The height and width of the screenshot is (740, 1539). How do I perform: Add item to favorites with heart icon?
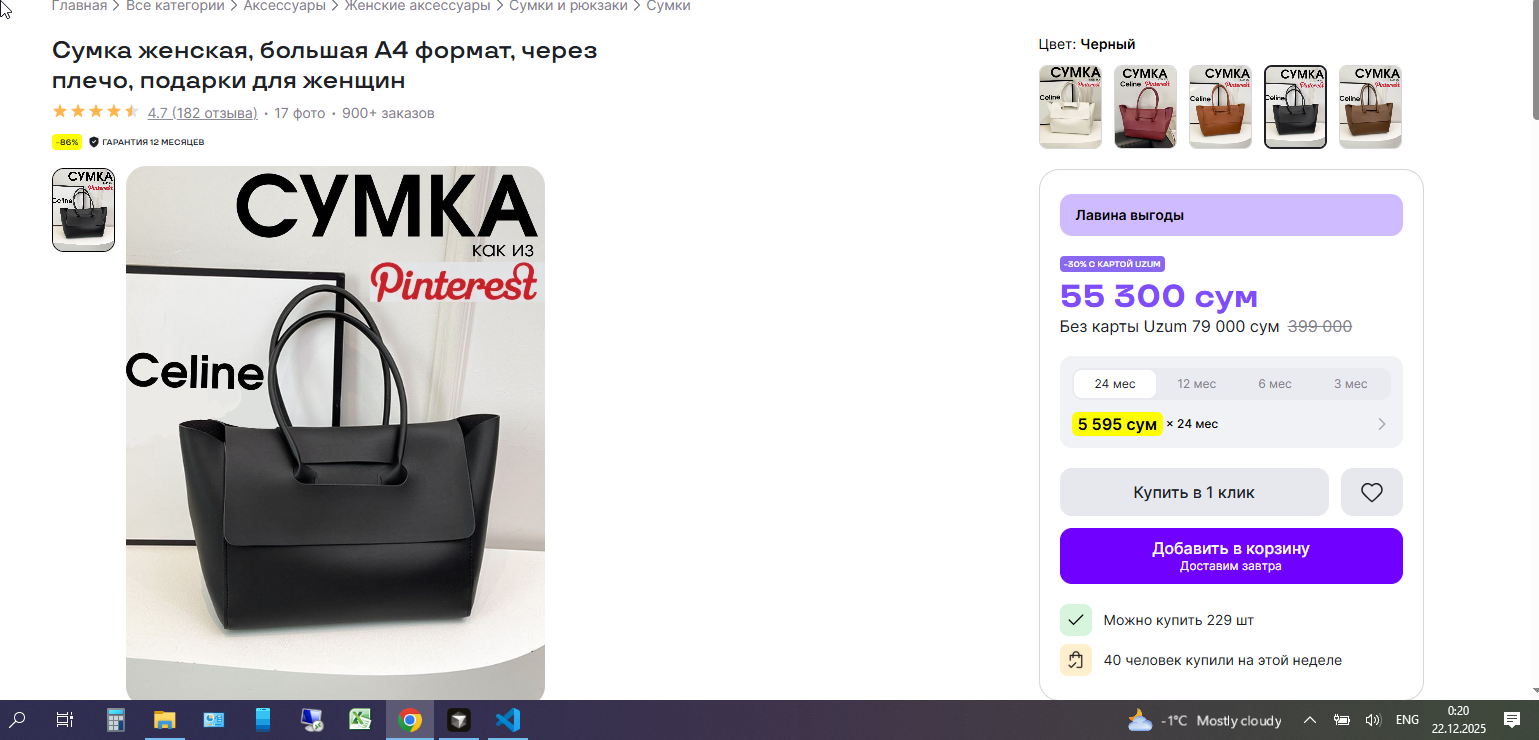[1371, 492]
